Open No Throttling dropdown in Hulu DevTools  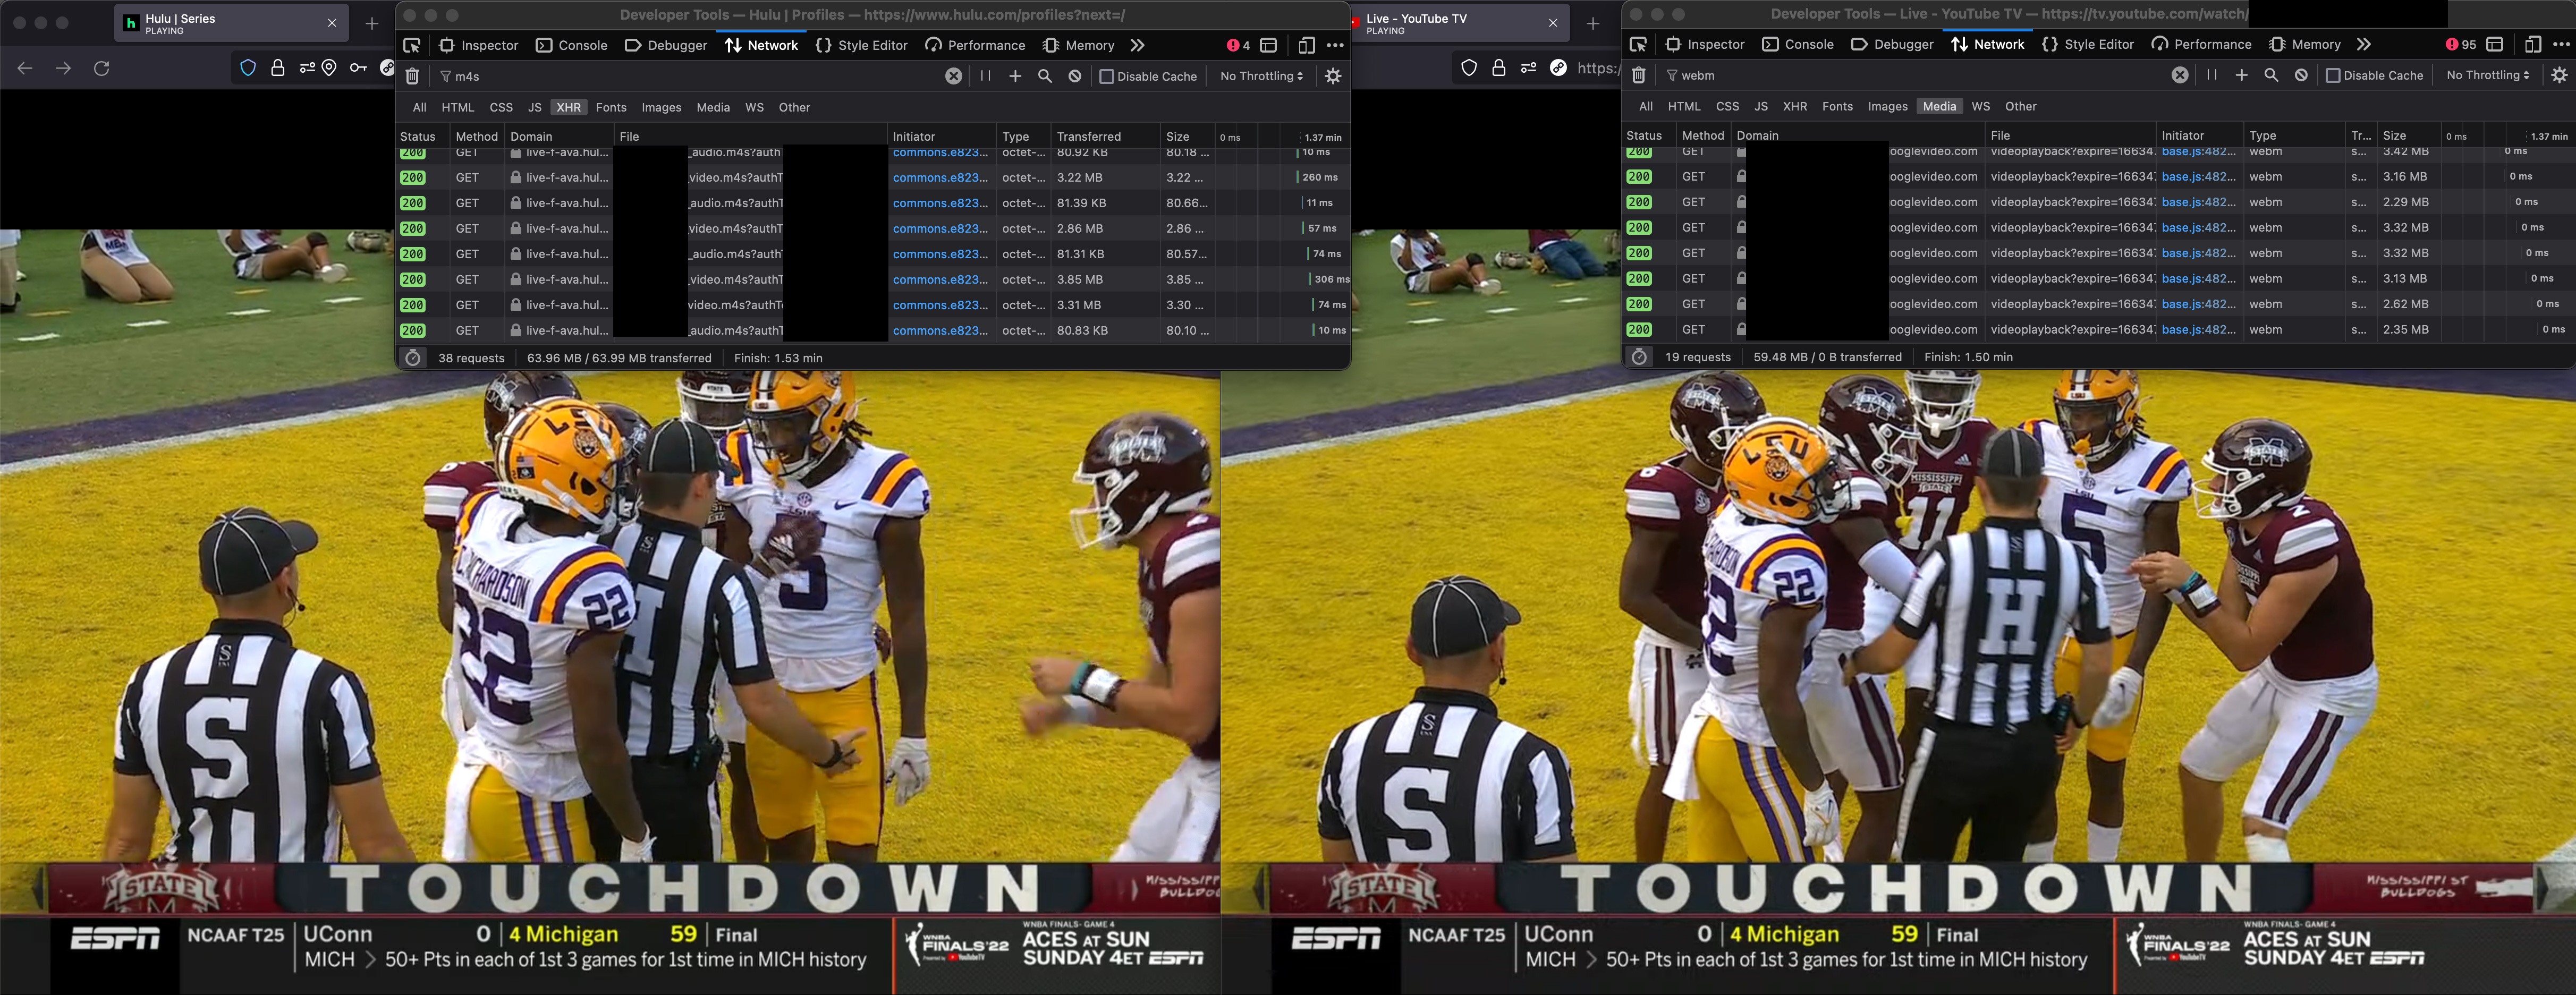coord(1262,76)
